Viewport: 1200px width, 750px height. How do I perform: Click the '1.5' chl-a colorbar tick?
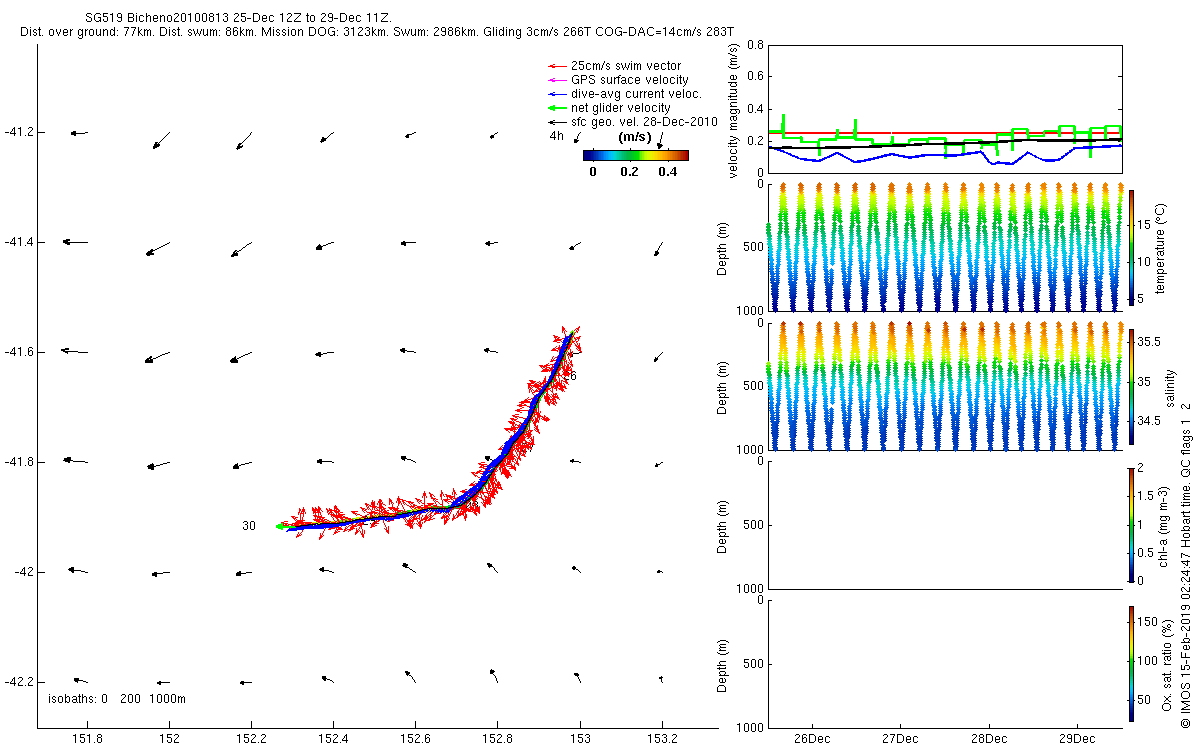pyautogui.click(x=1146, y=495)
